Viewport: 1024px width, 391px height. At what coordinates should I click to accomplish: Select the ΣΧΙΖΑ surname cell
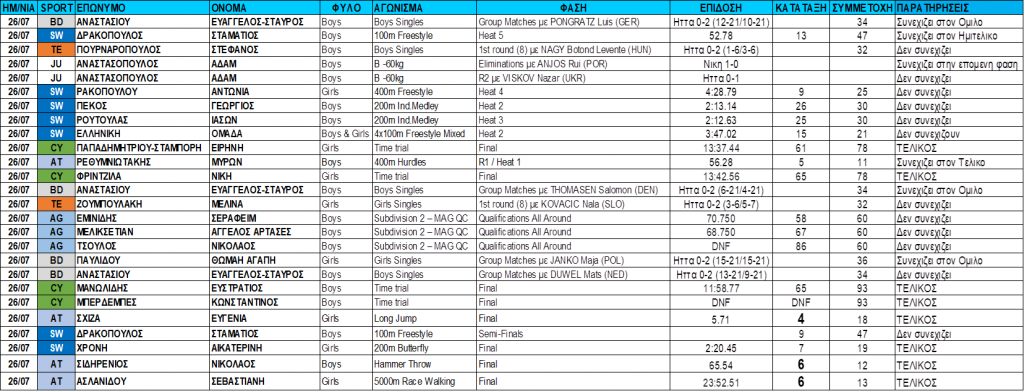[x=142, y=319]
